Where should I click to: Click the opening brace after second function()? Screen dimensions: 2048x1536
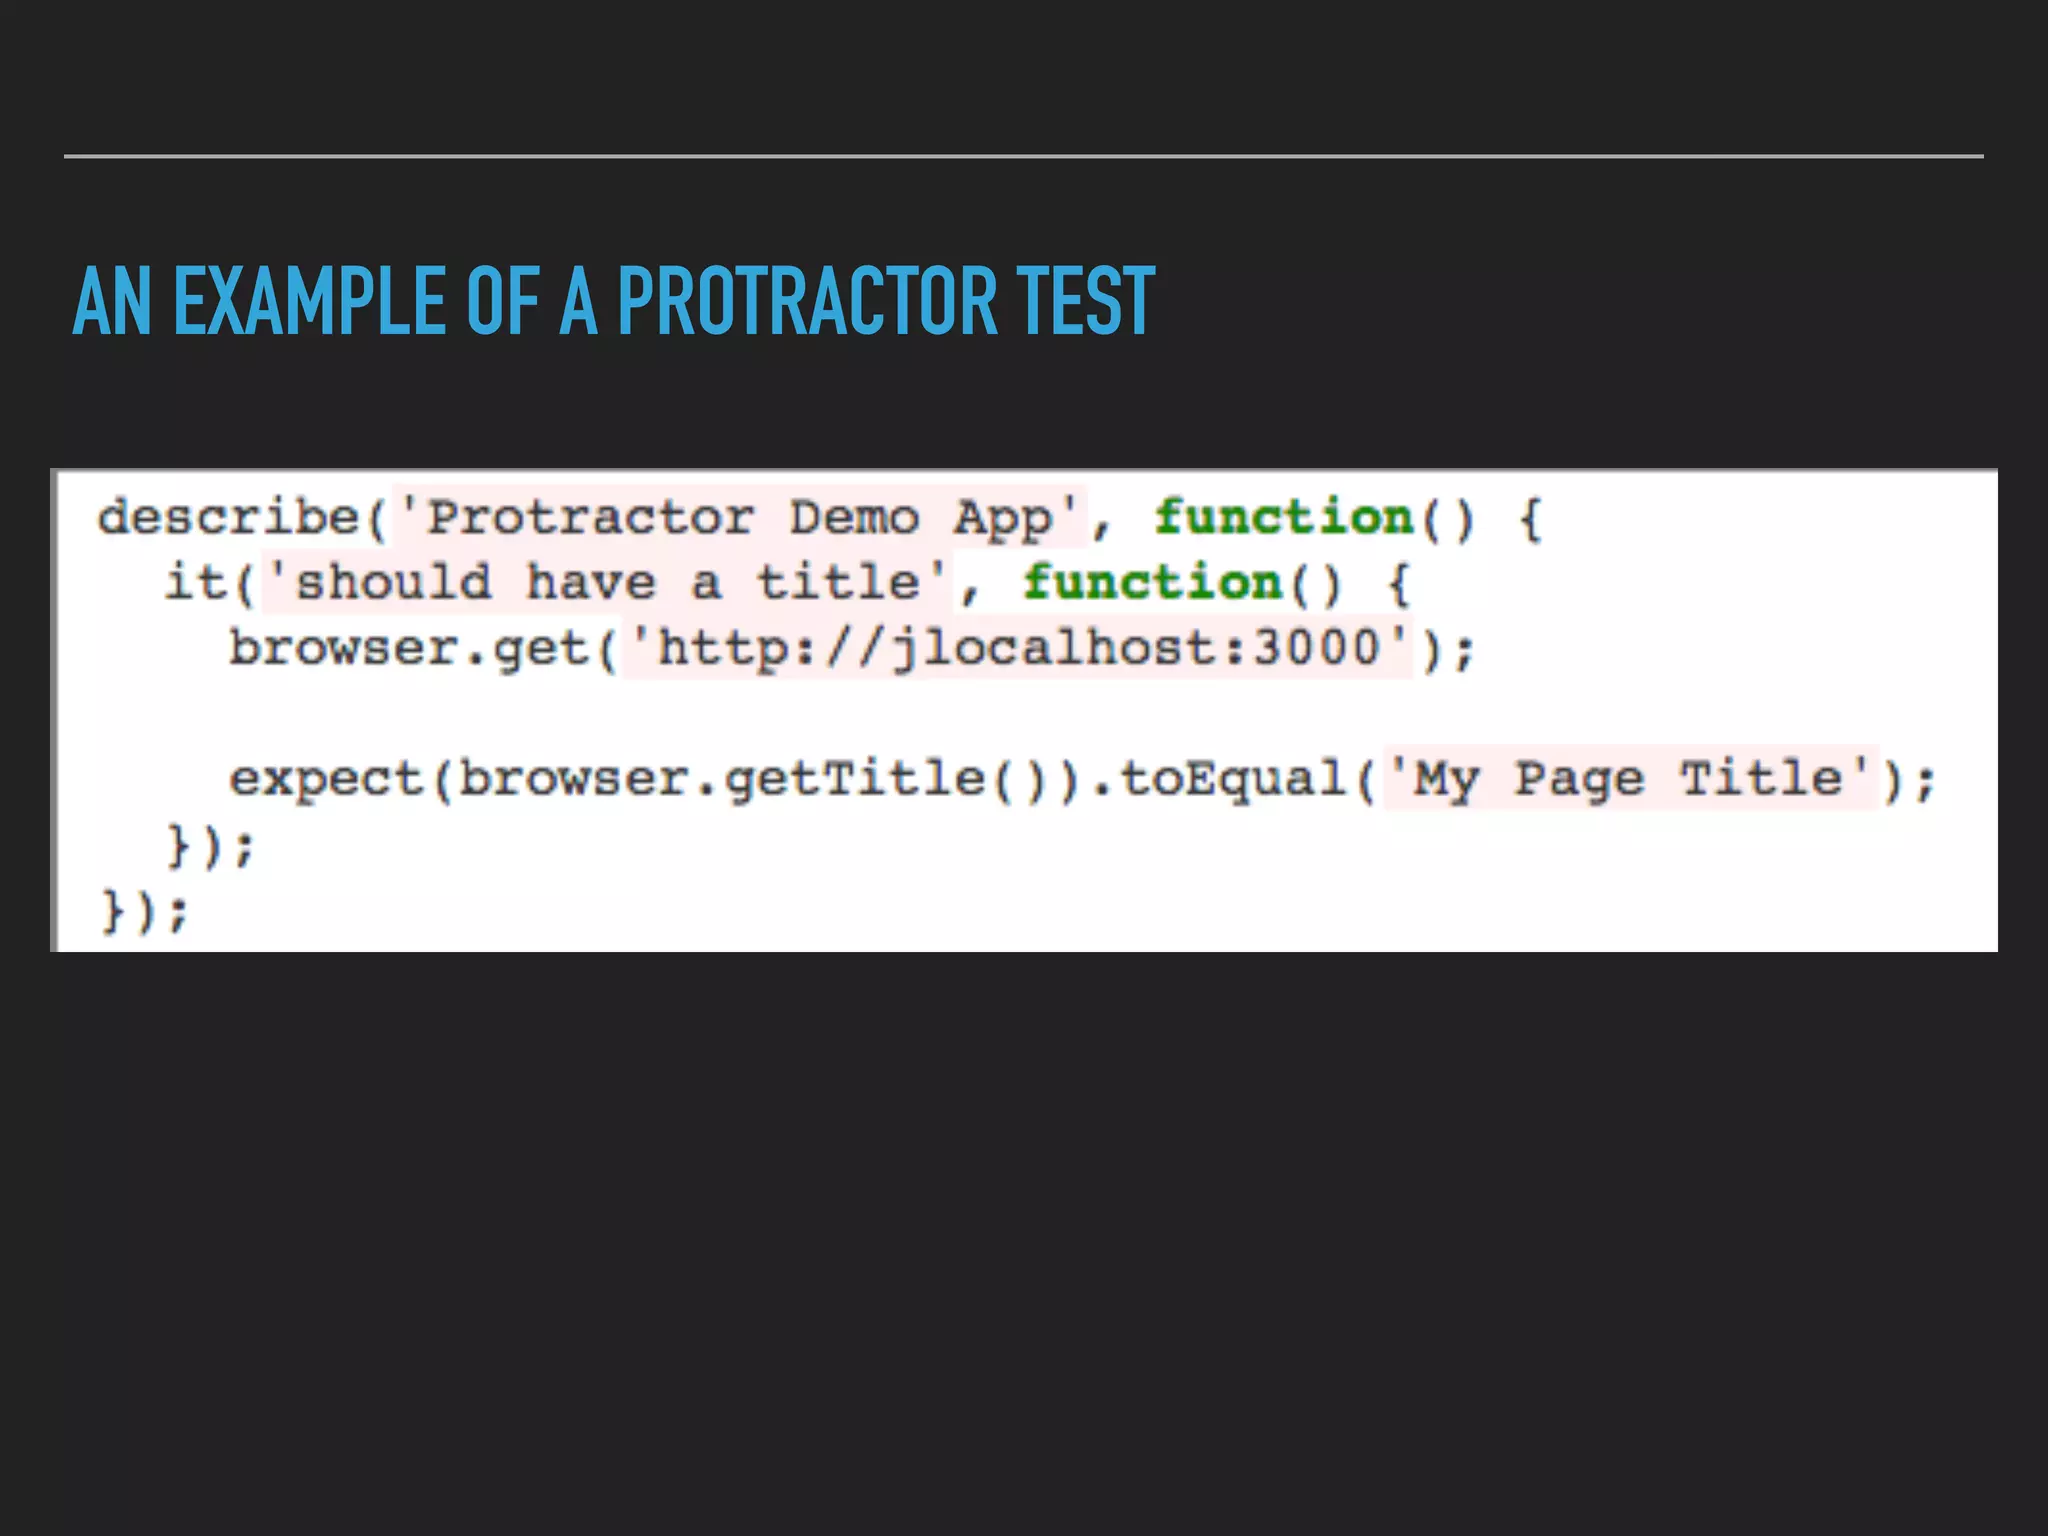click(1399, 585)
